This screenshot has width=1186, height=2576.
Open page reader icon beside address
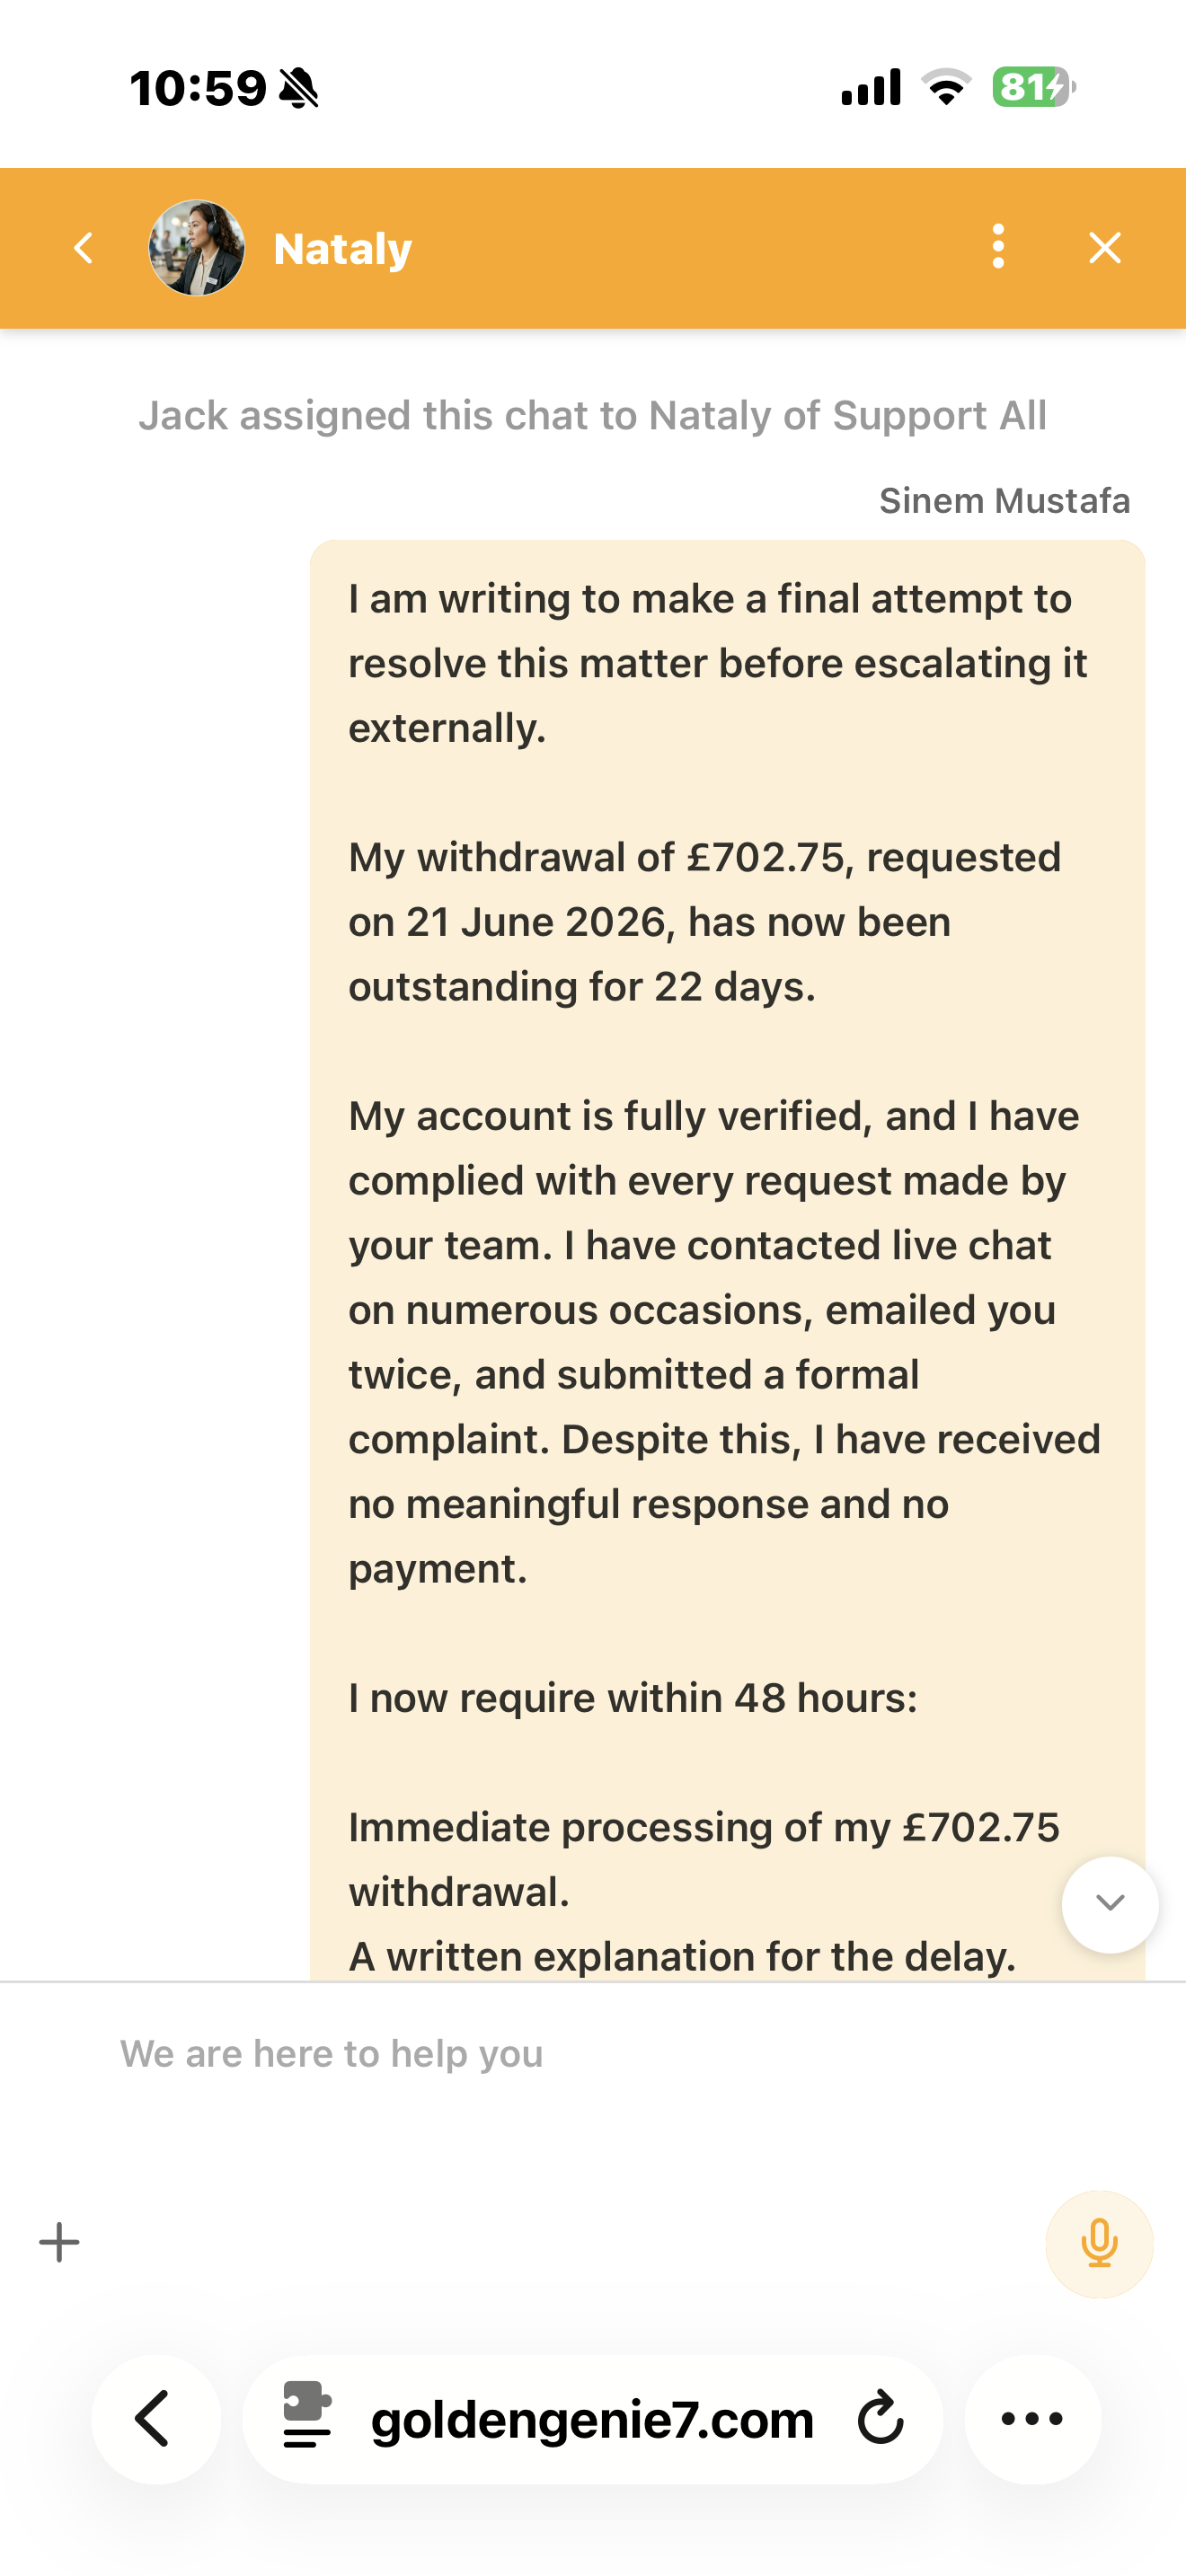click(307, 2416)
